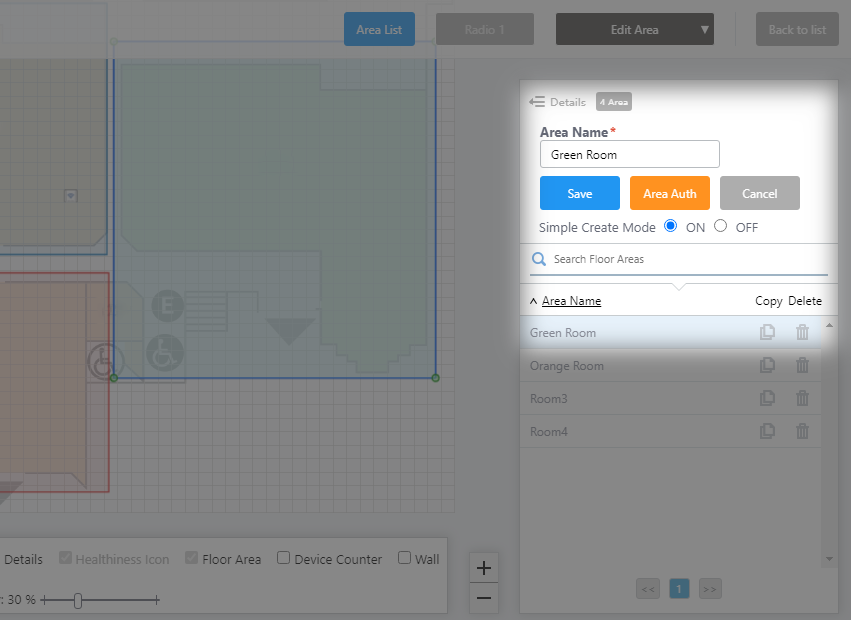The height and width of the screenshot is (620, 851).
Task: Turn Simple Create Mode OFF
Action: pos(721,226)
